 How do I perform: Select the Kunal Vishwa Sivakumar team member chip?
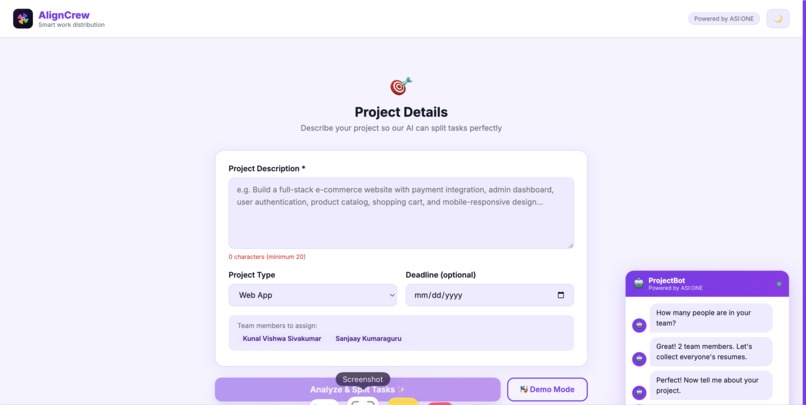[282, 339]
